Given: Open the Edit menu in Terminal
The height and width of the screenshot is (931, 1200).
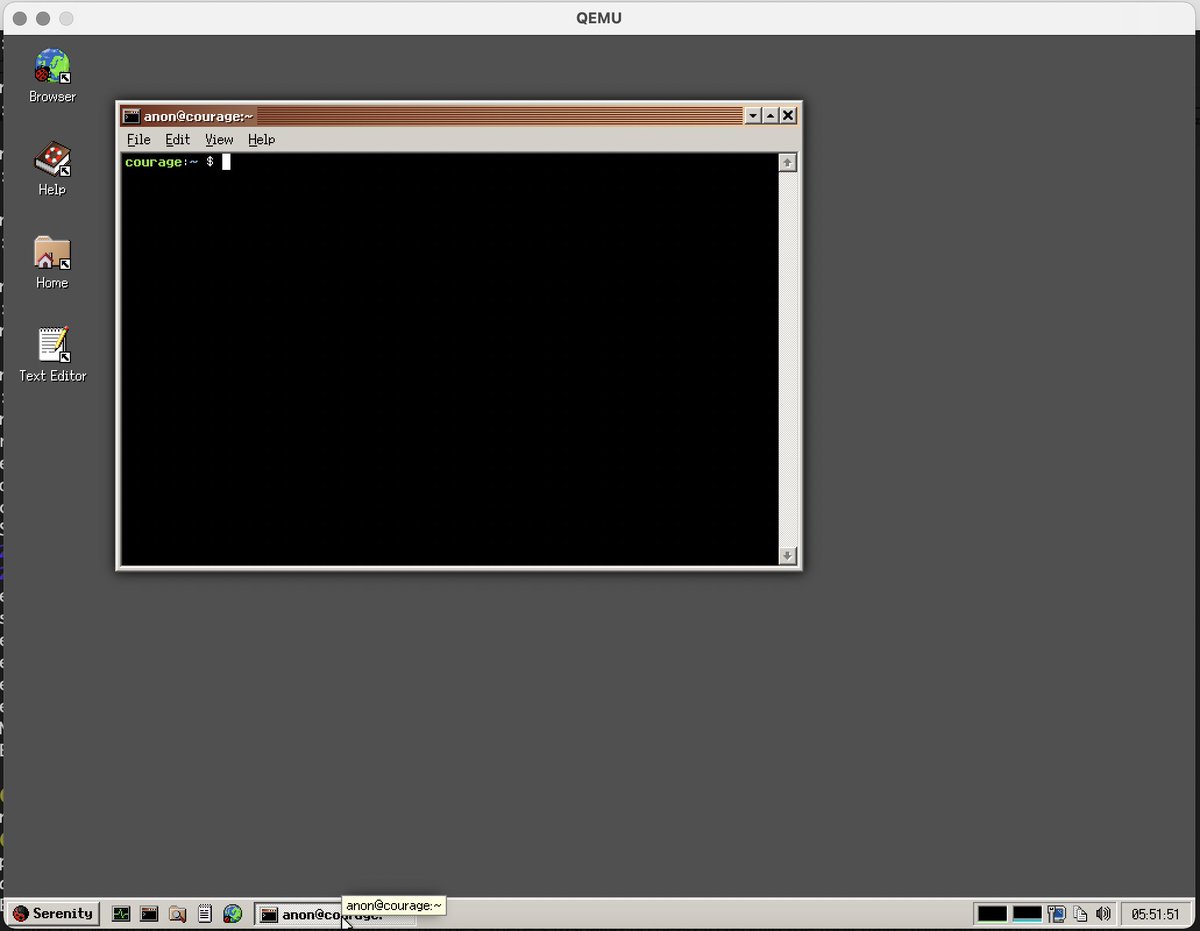Looking at the screenshot, I should point(177,140).
